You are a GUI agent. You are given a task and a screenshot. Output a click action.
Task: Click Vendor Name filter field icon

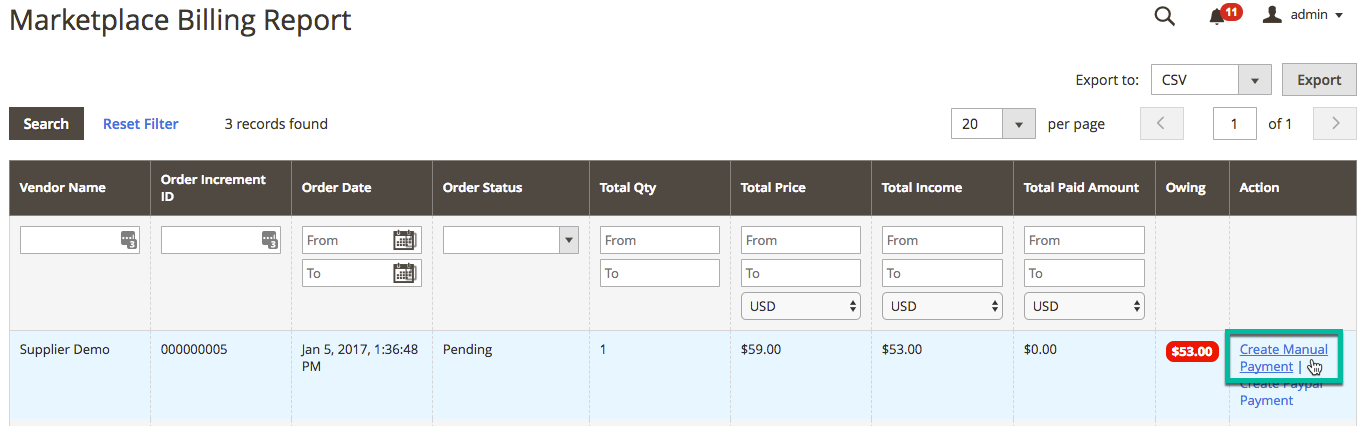pos(128,240)
